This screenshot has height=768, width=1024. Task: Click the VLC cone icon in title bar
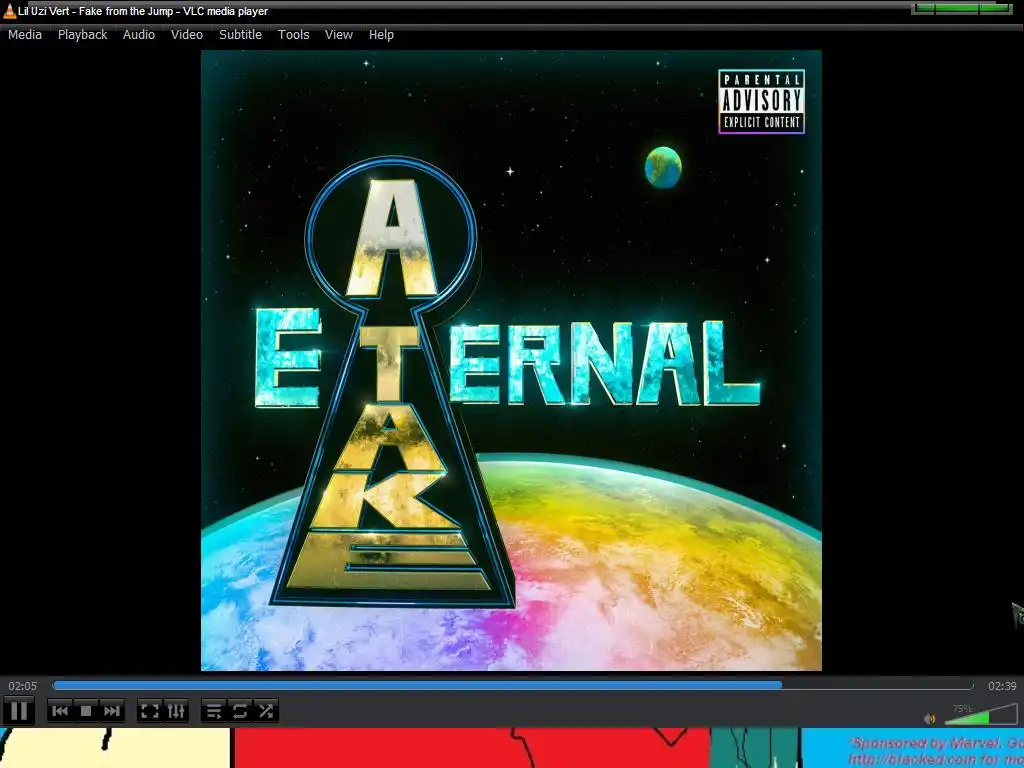[x=9, y=10]
